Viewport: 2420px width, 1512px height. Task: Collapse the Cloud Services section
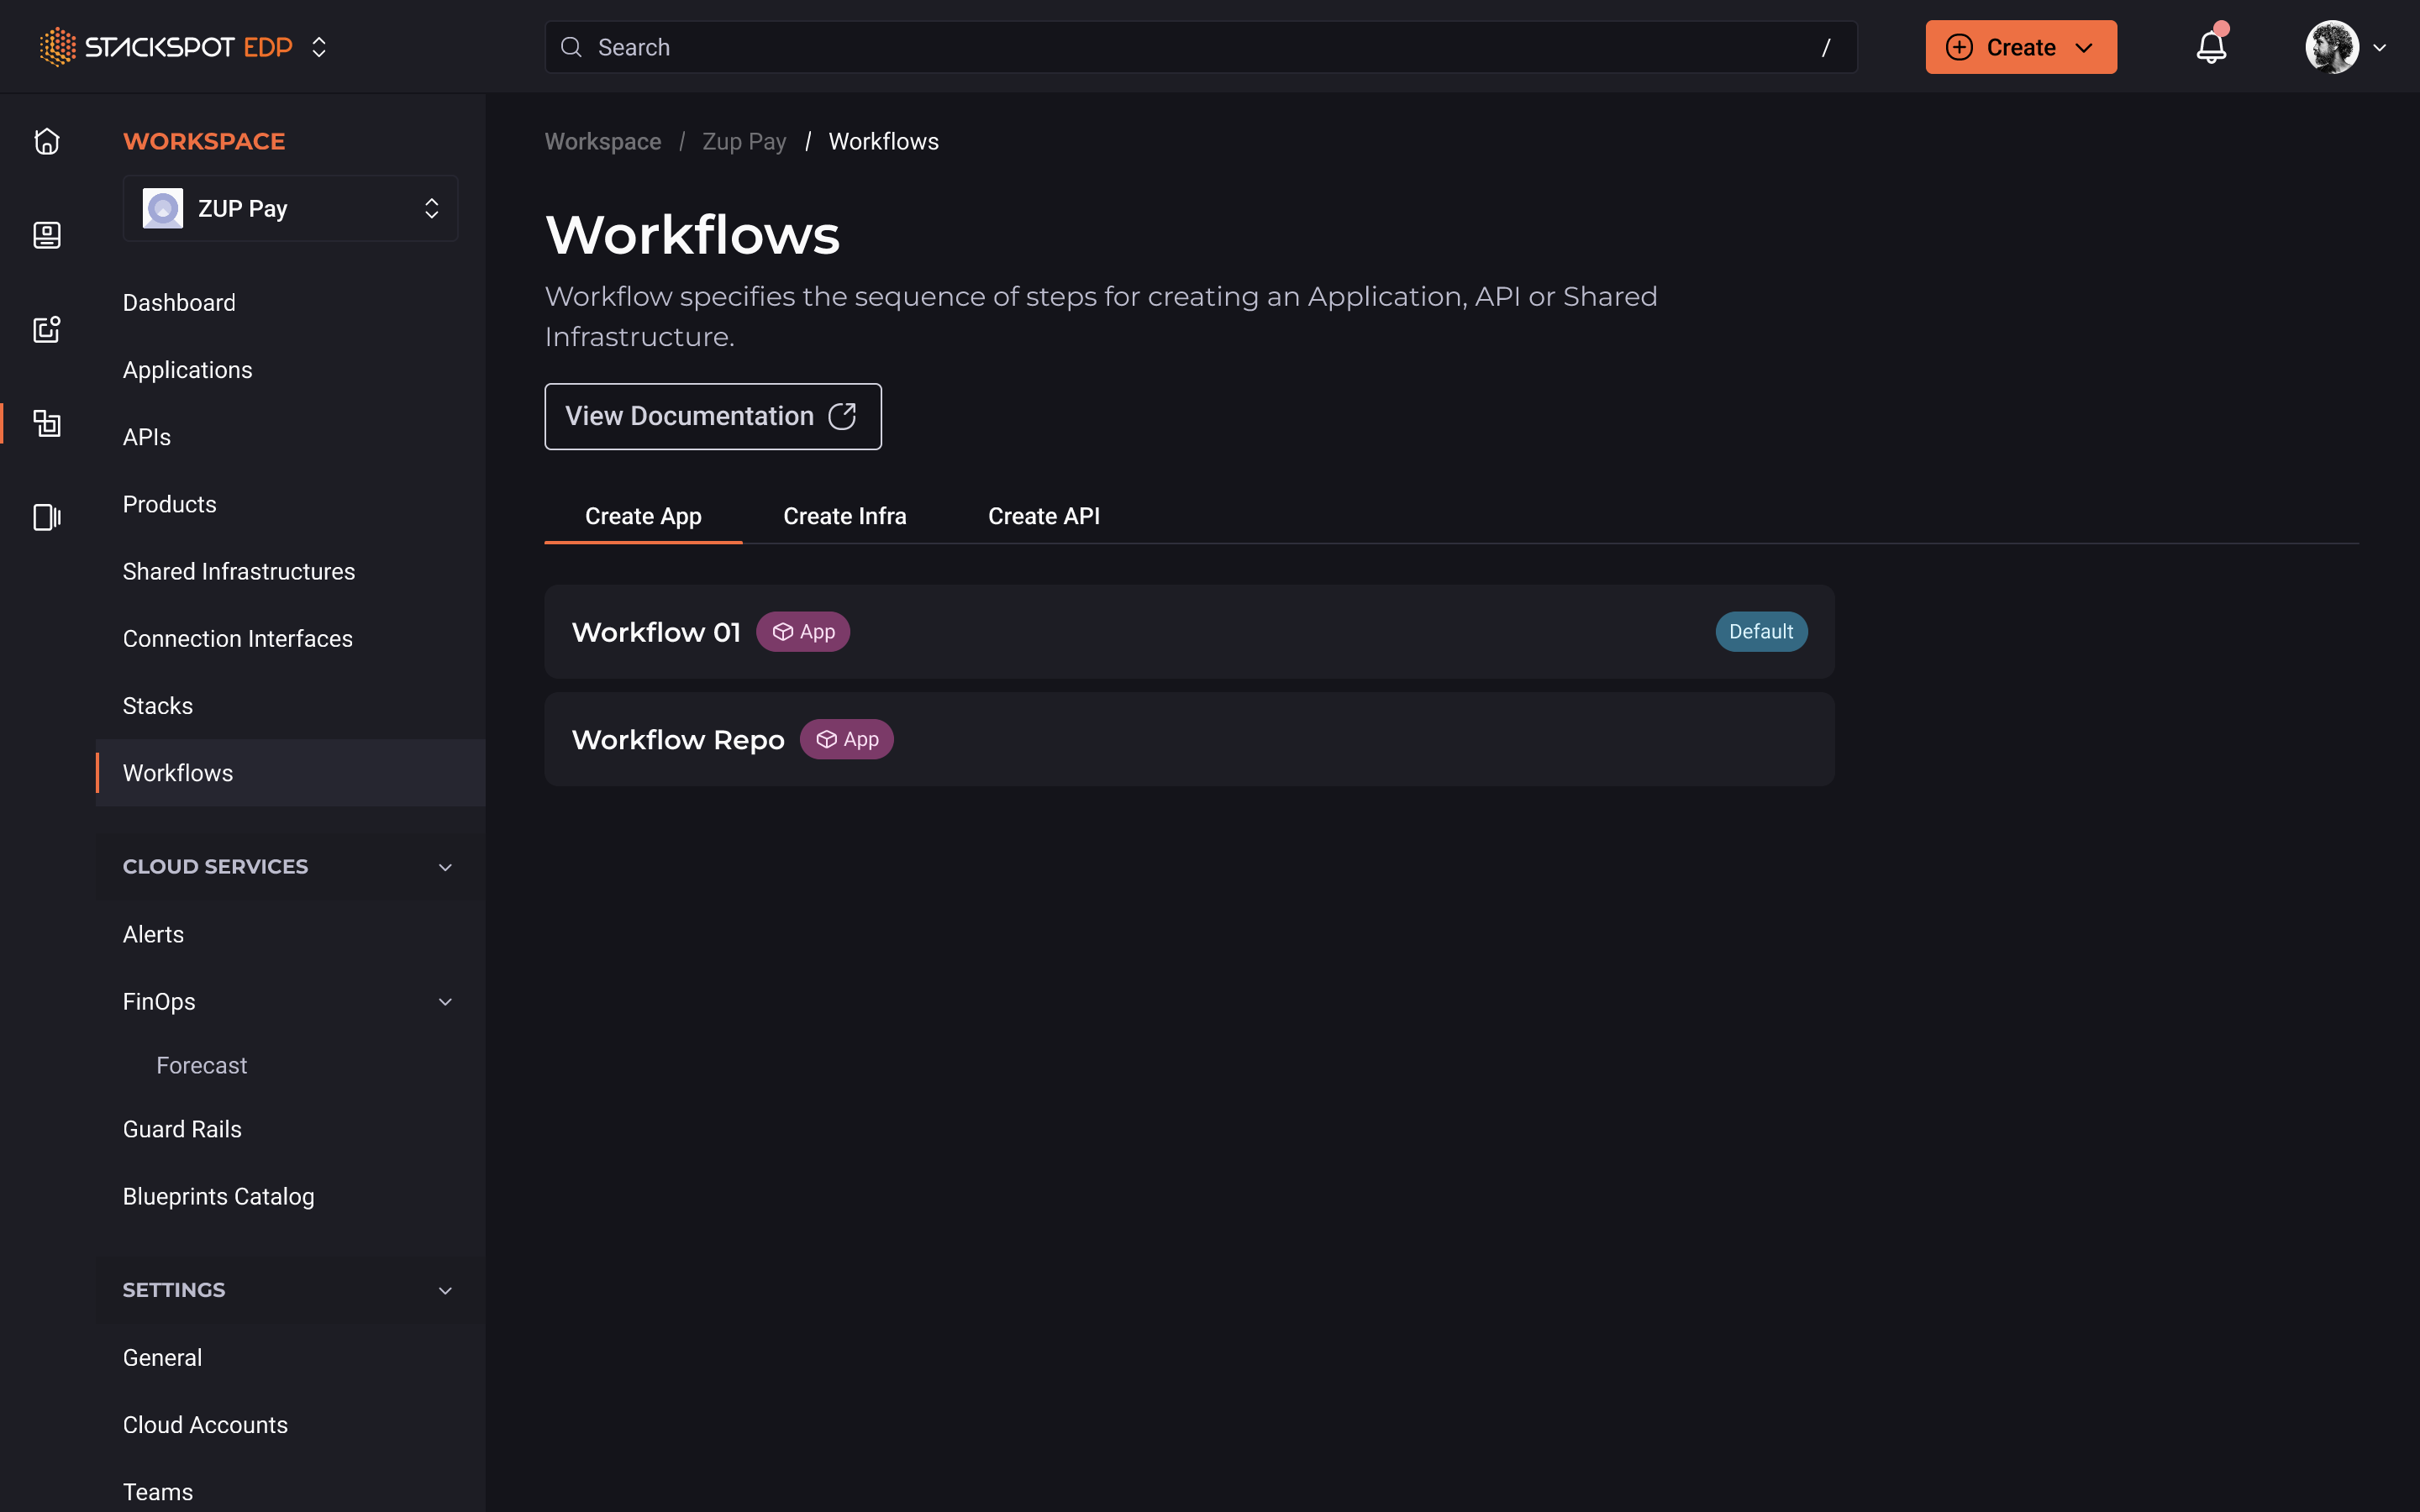pos(445,867)
